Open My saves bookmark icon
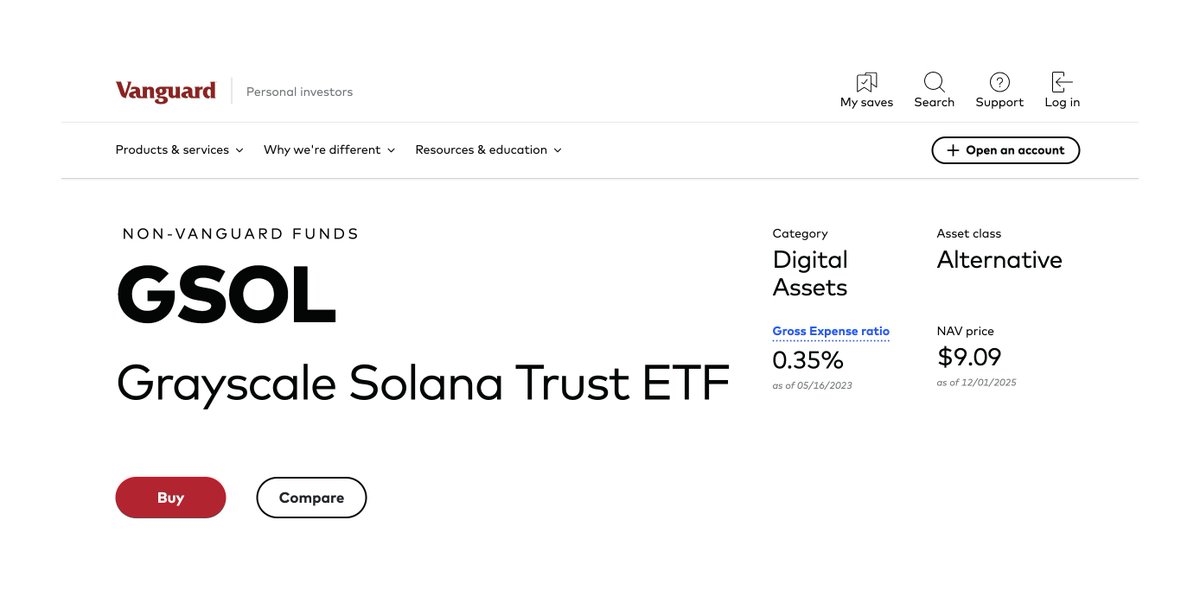 point(866,82)
